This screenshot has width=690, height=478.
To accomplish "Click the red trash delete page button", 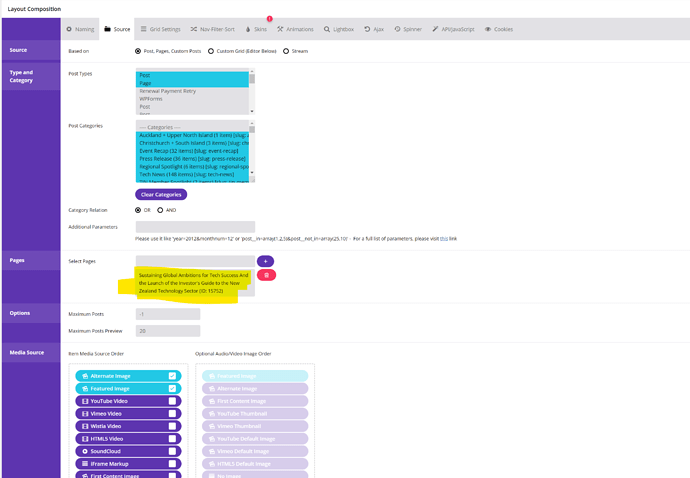I will click(266, 275).
